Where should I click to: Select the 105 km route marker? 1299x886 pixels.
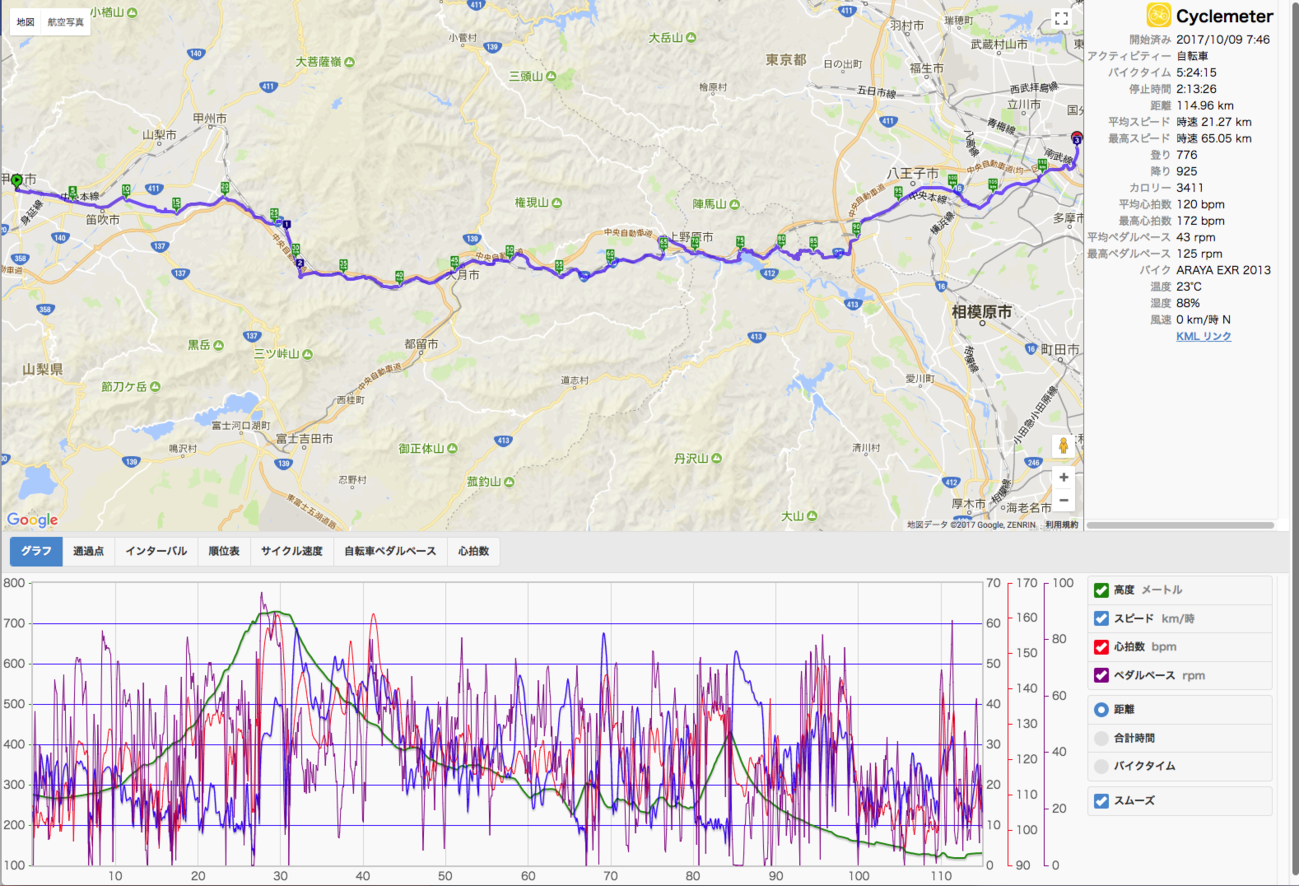coord(993,183)
